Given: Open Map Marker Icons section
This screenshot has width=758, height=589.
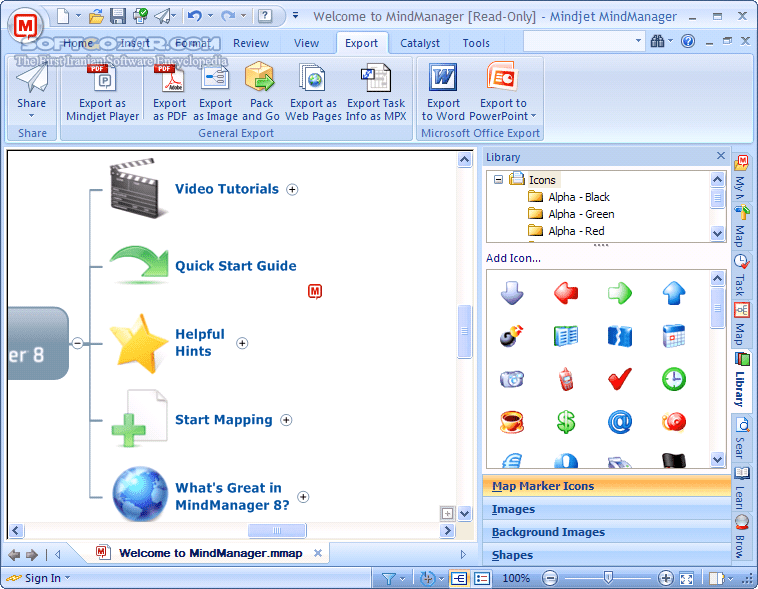Looking at the screenshot, I should (607, 486).
